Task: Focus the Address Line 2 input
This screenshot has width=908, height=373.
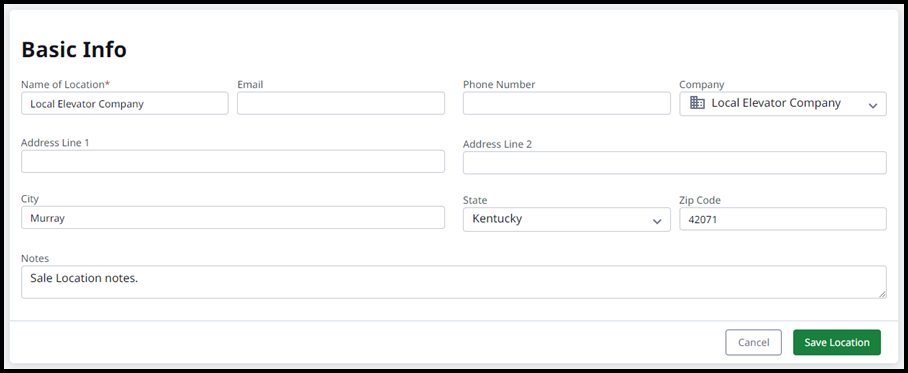Action: (675, 163)
